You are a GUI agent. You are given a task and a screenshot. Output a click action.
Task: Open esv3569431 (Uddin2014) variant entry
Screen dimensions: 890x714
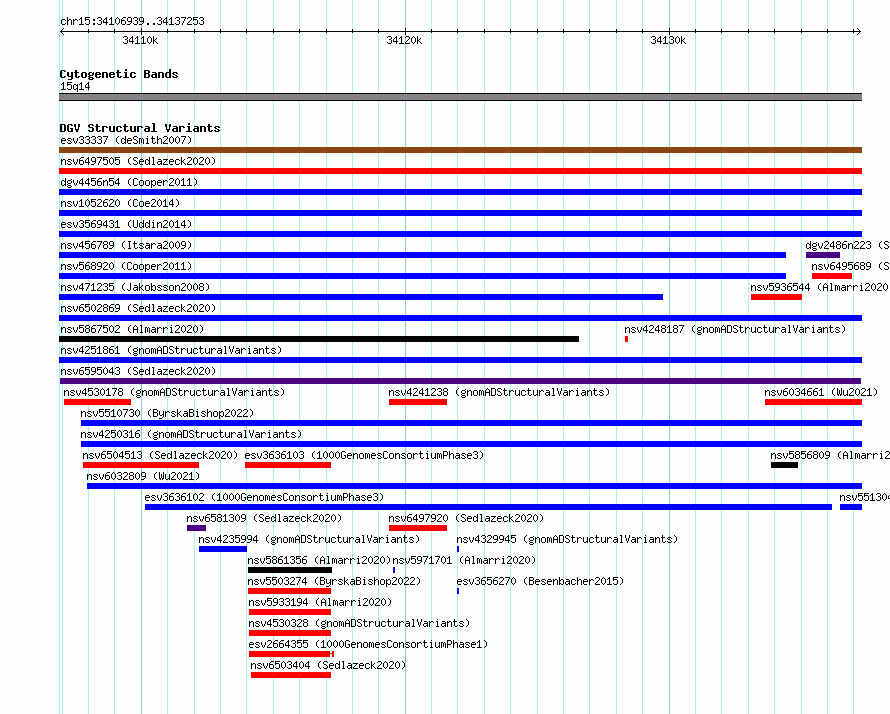[x=126, y=224]
